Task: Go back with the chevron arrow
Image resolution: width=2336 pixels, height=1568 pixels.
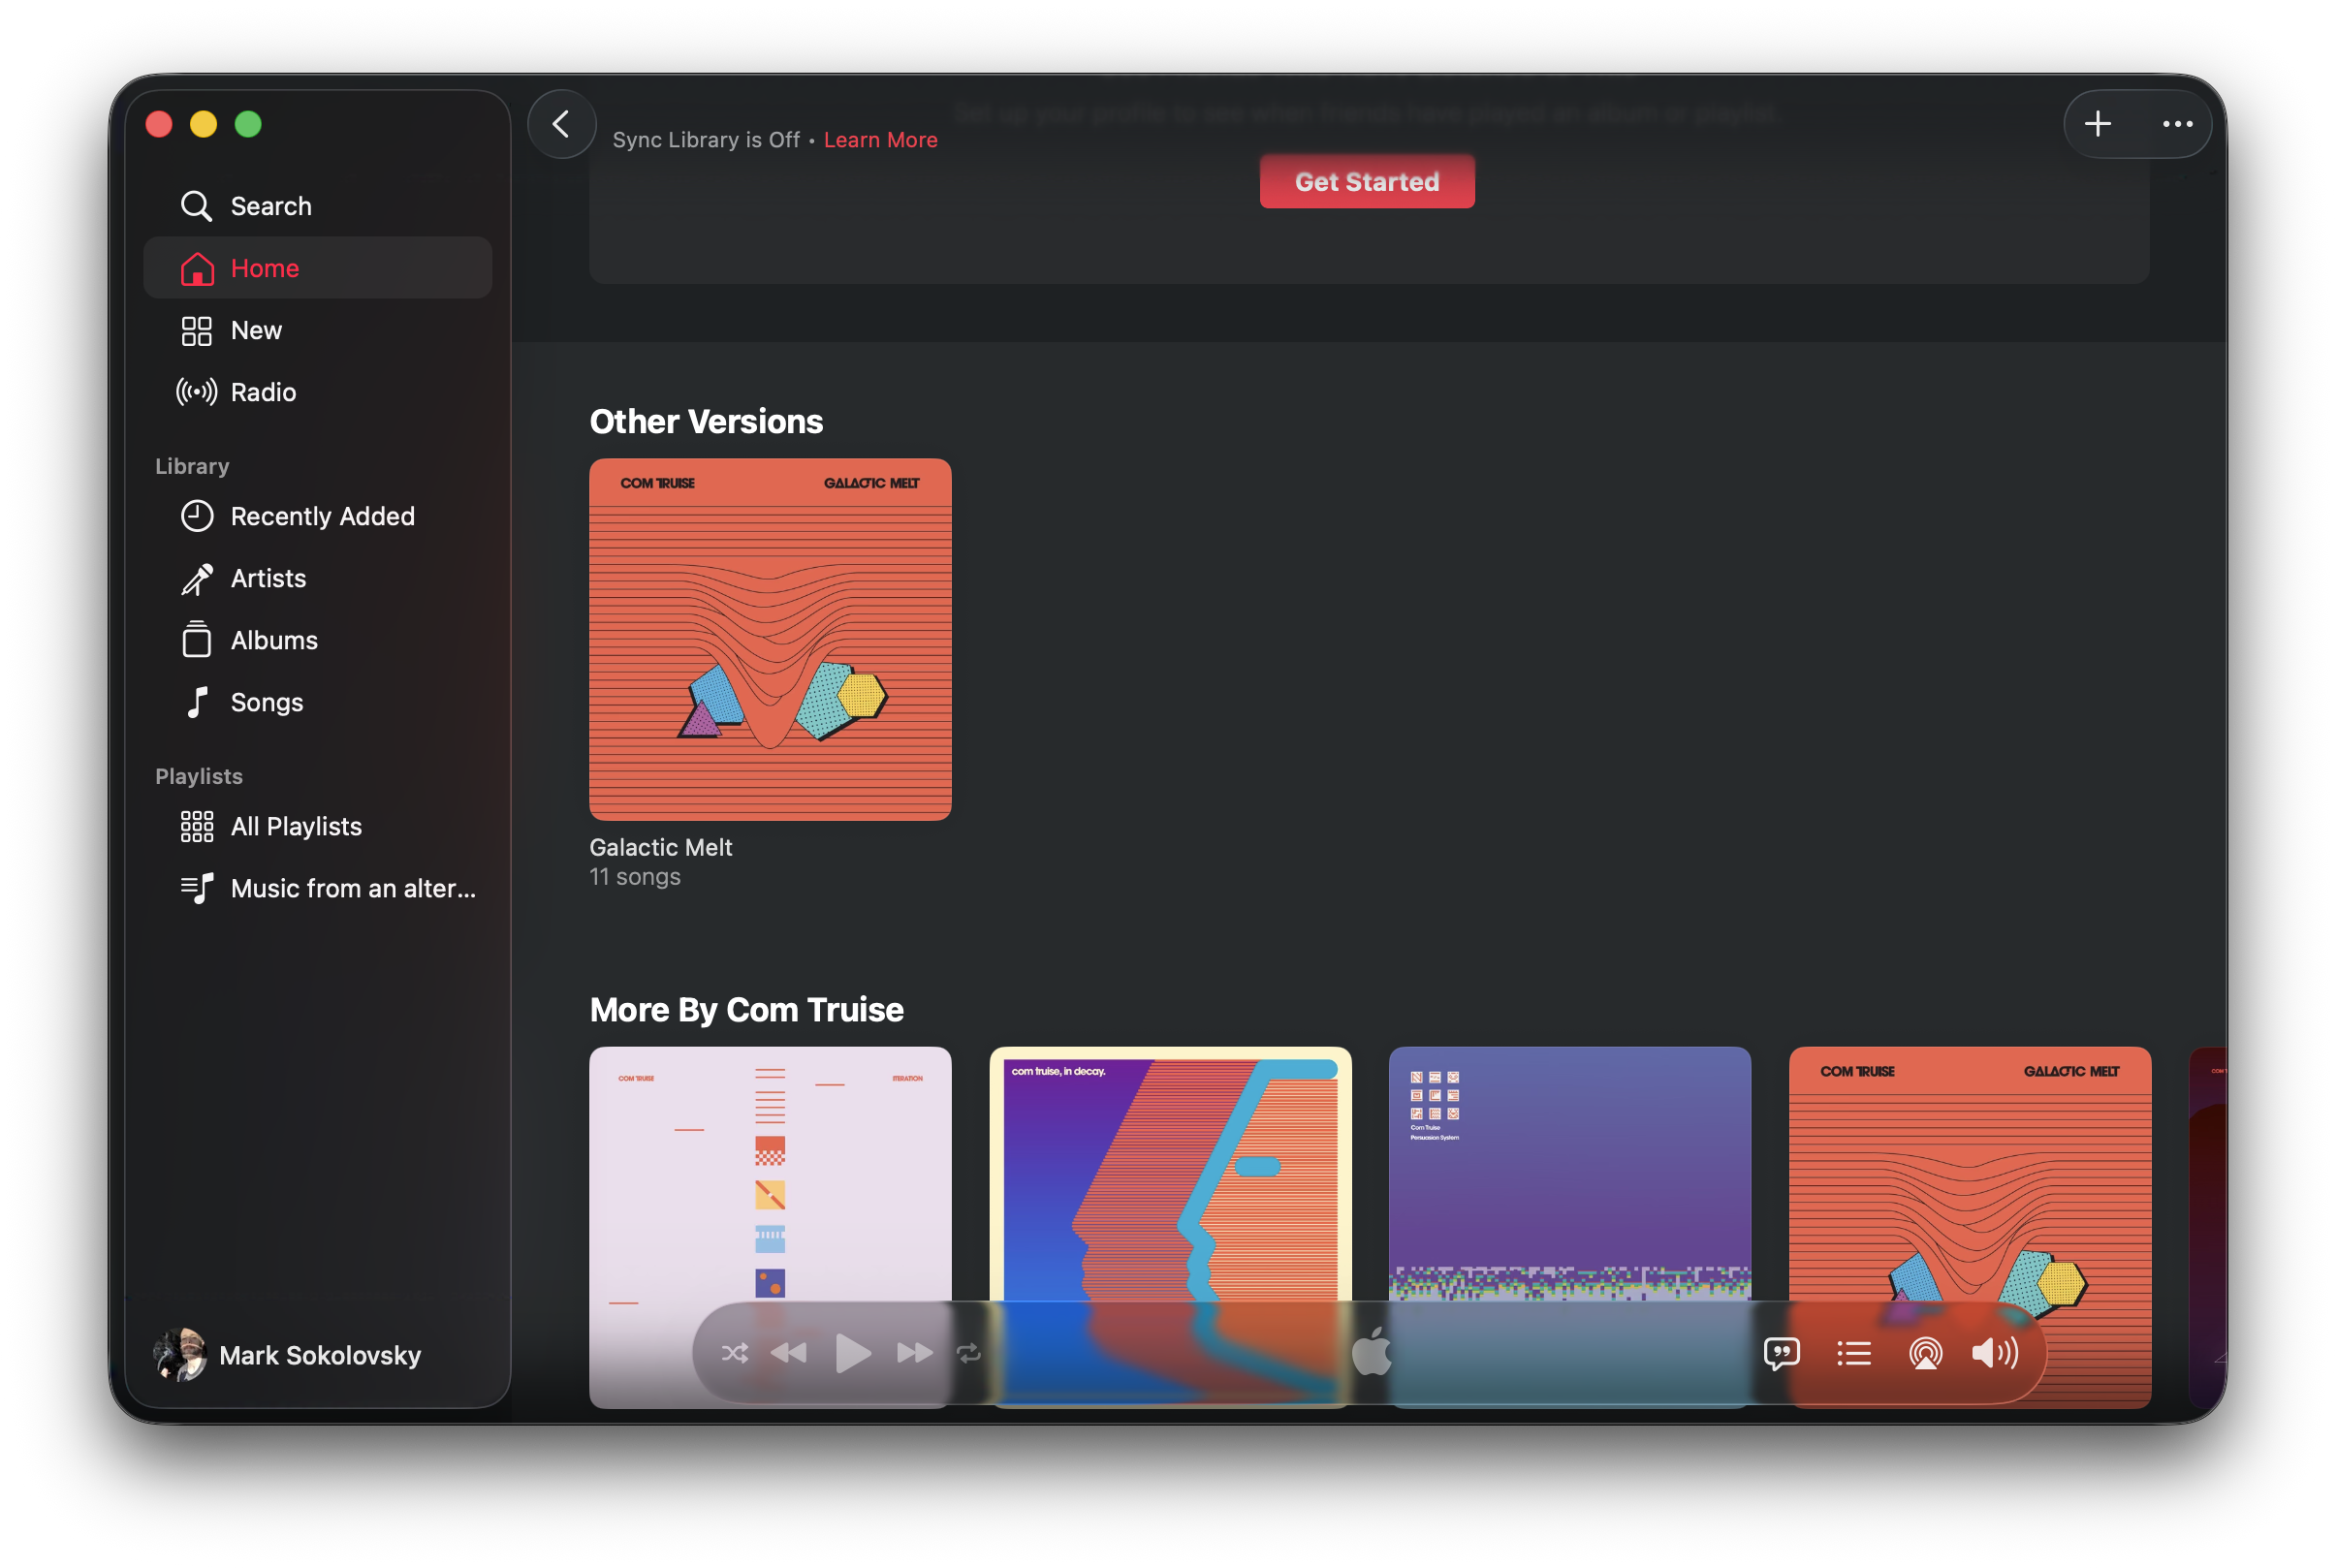Action: (561, 124)
